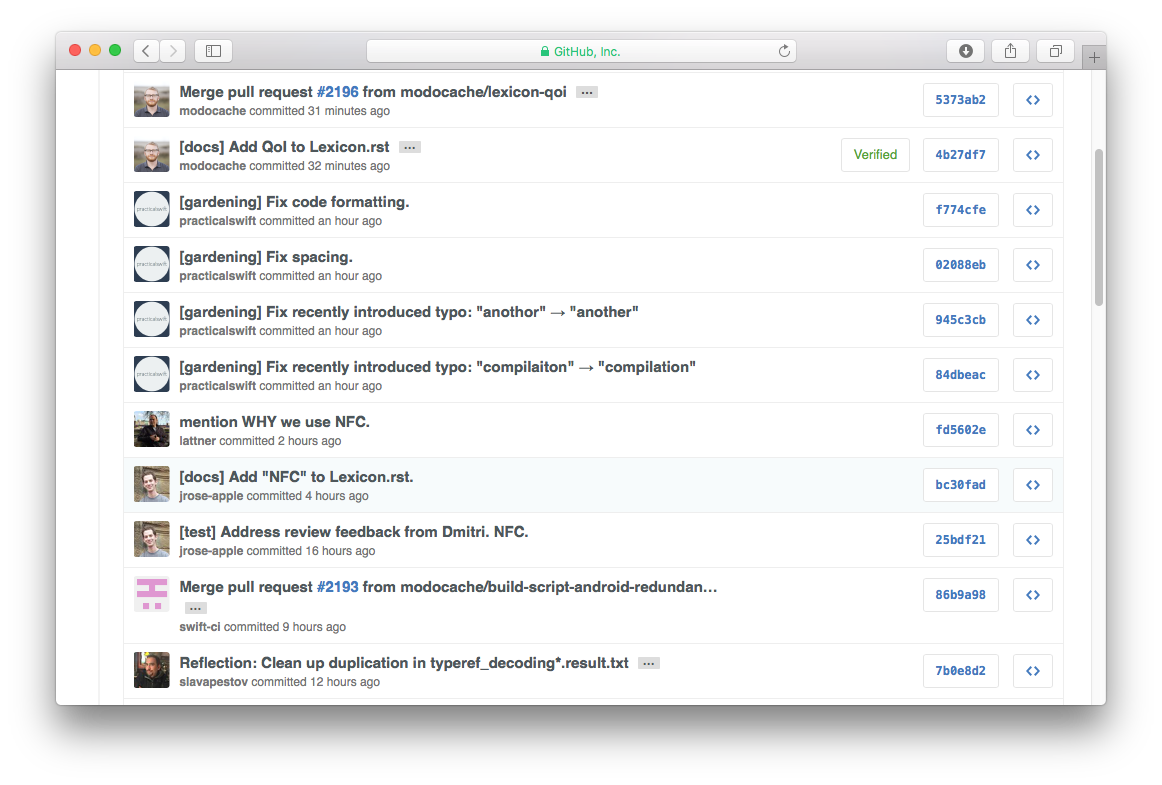The height and width of the screenshot is (785, 1162).
Task: Click the GitHub, Inc. address bar
Action: pos(581,51)
